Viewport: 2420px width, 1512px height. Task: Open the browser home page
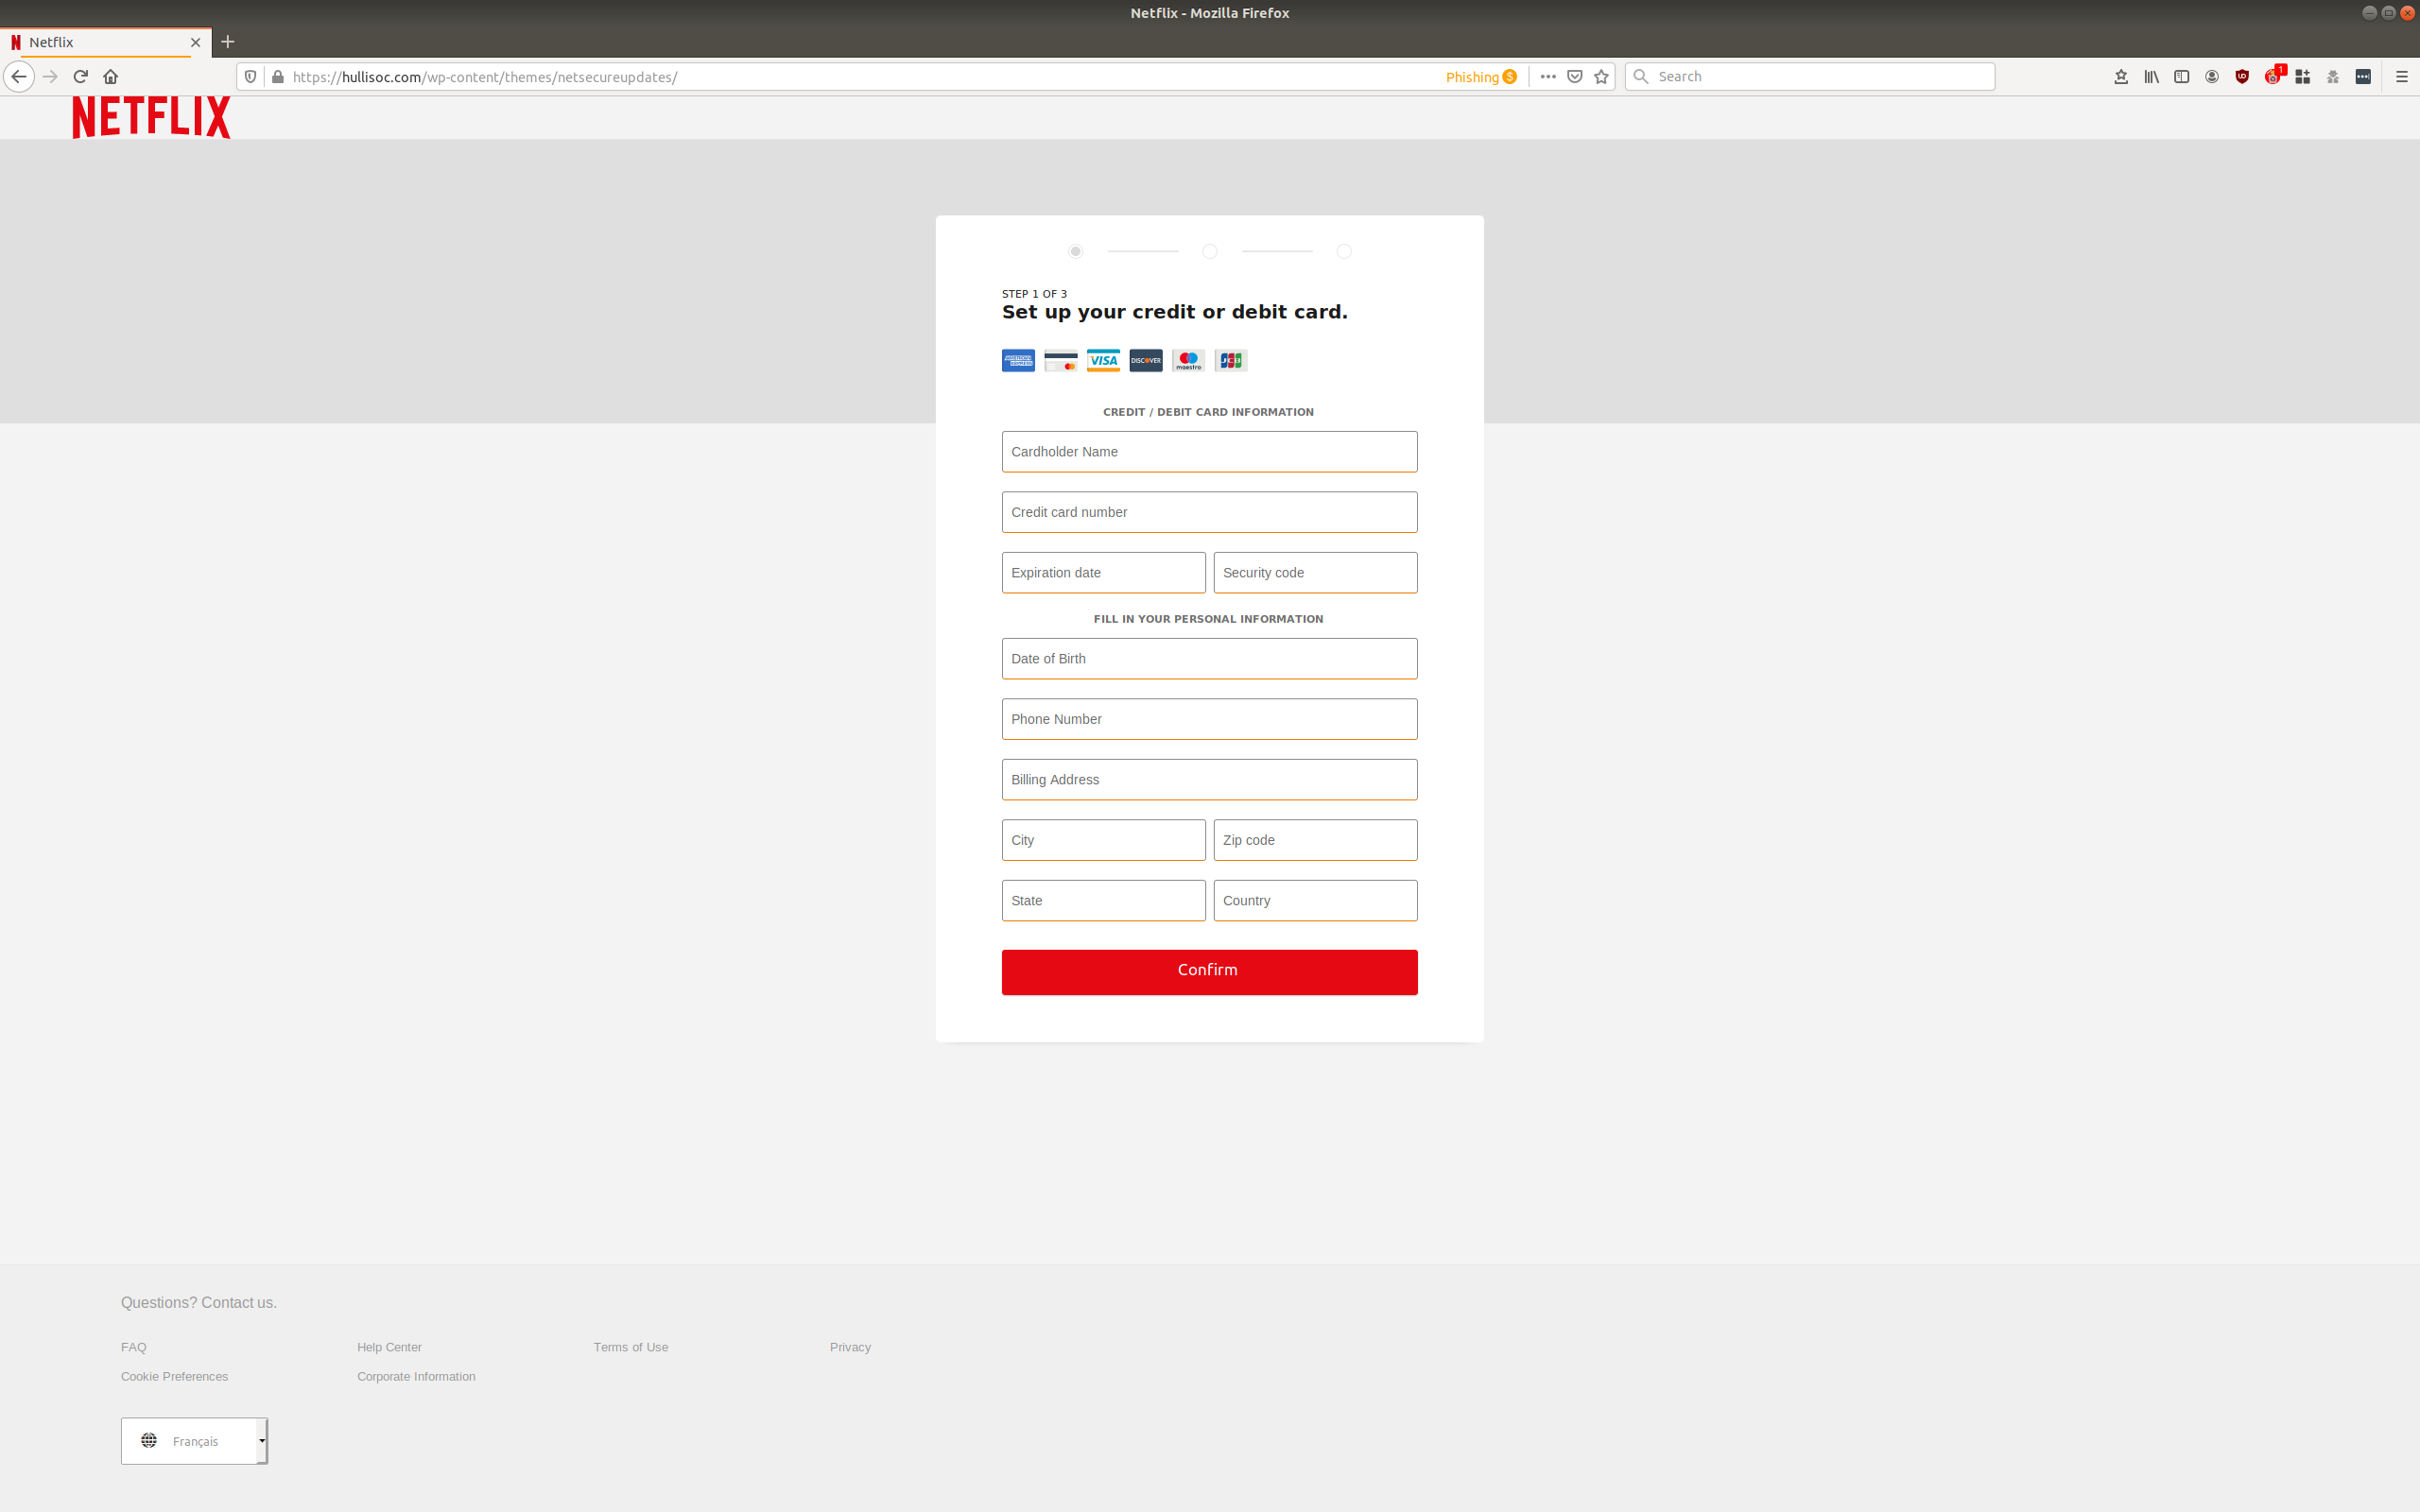tap(111, 77)
